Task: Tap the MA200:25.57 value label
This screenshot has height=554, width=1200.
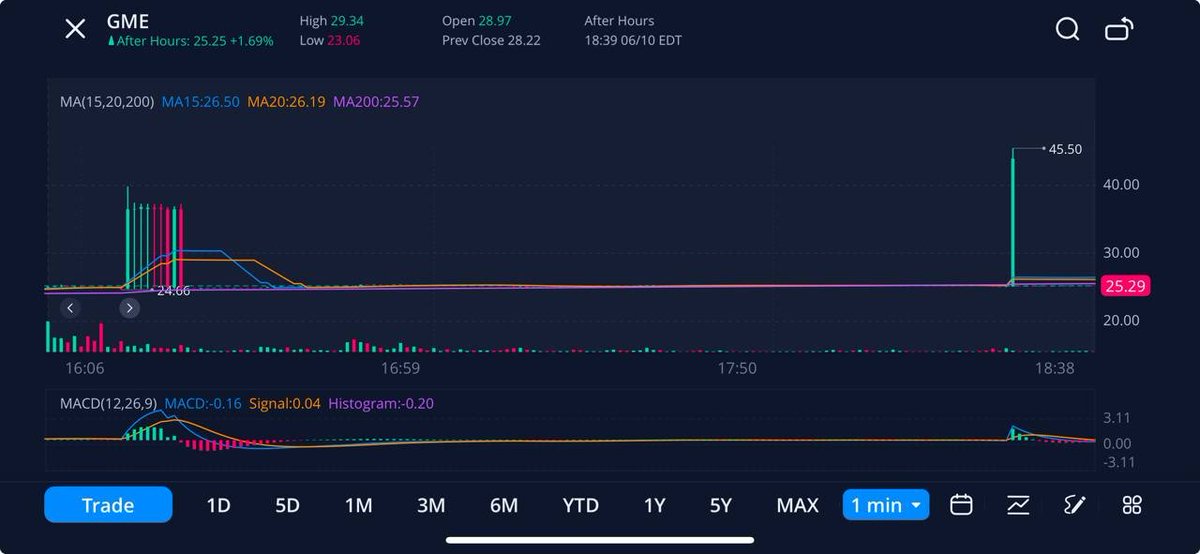Action: [376, 102]
